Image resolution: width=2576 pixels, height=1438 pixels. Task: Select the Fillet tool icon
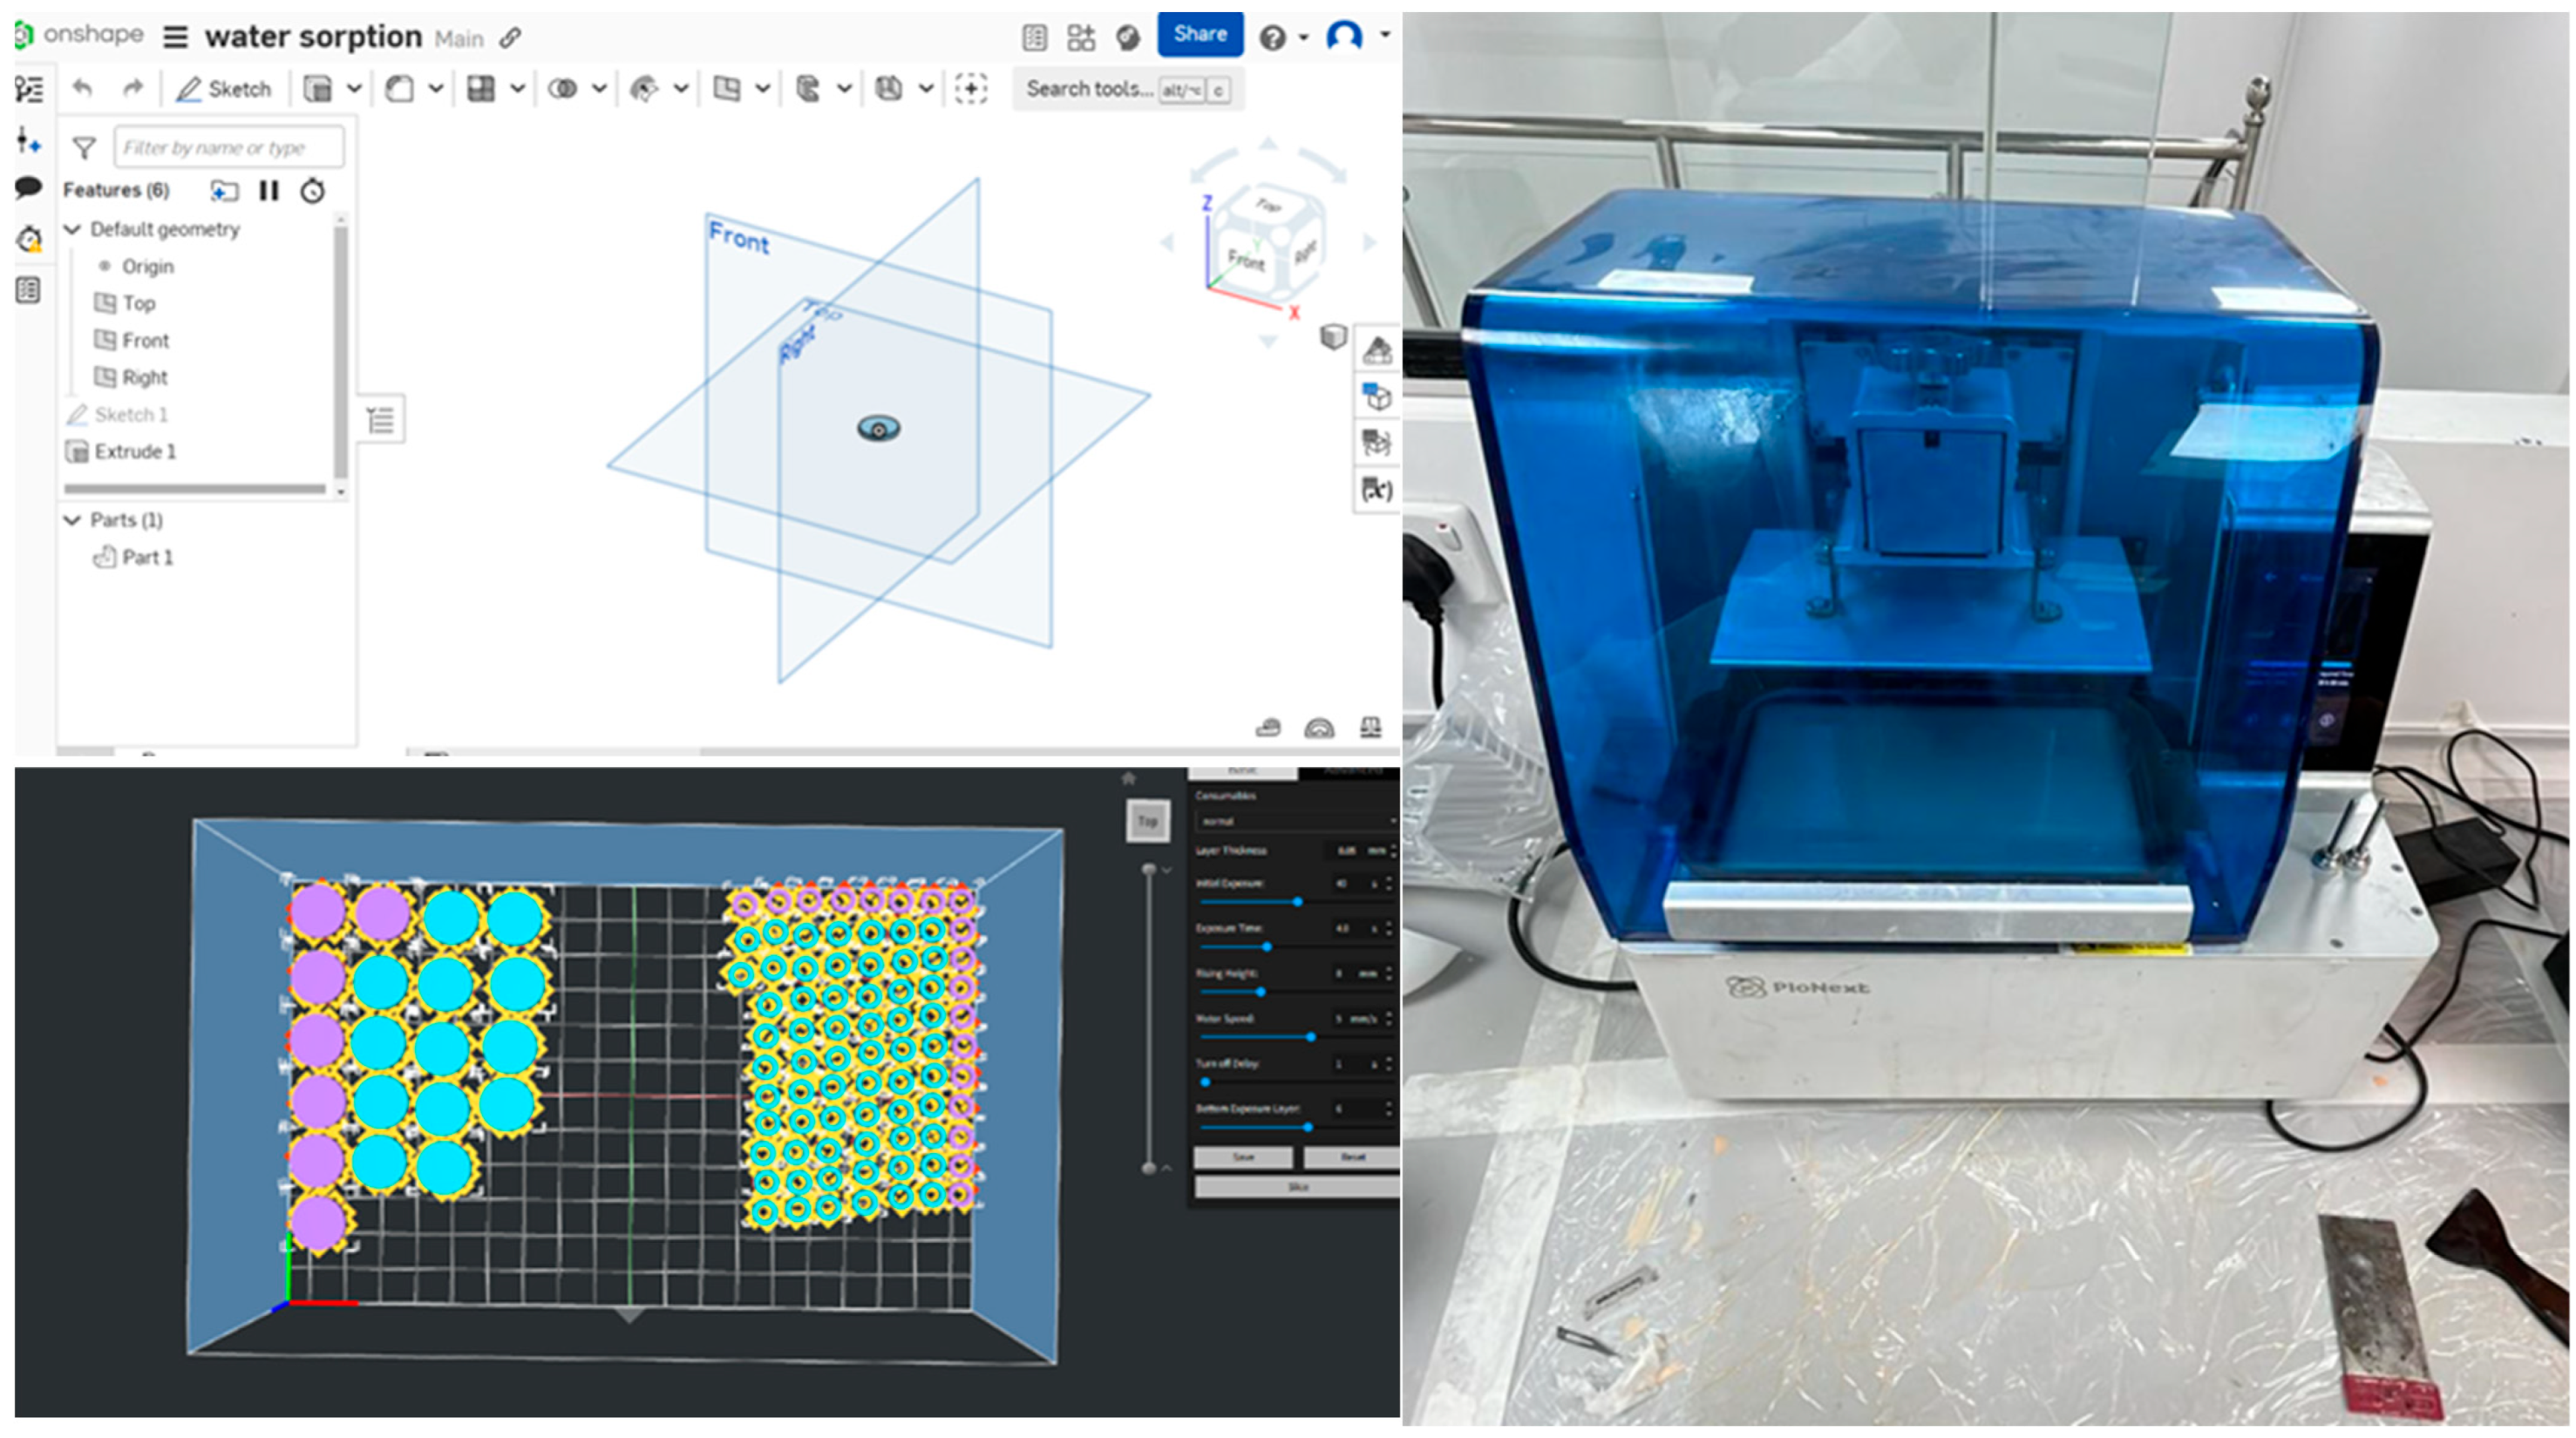pos(399,89)
